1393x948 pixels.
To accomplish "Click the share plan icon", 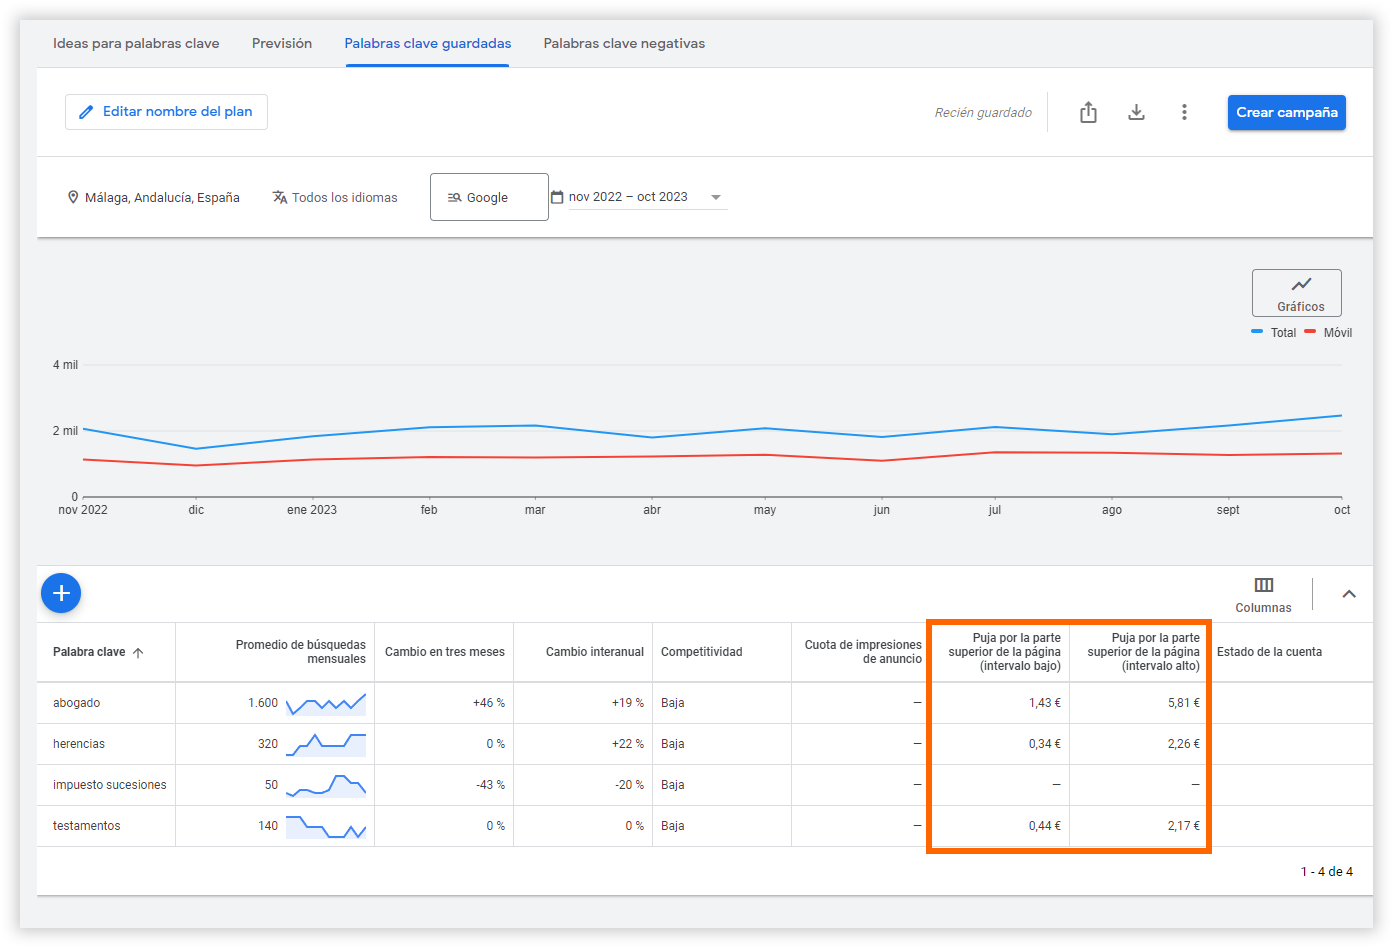I will 1088,113.
